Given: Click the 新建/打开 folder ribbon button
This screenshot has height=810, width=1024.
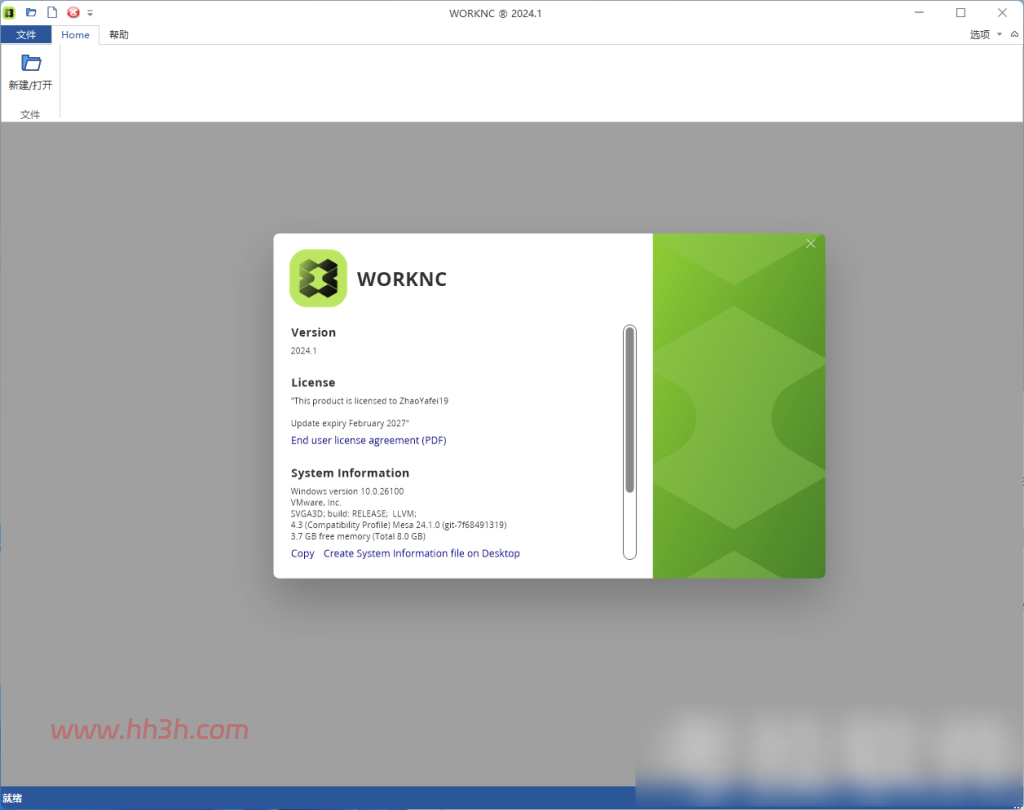Looking at the screenshot, I should point(30,73).
